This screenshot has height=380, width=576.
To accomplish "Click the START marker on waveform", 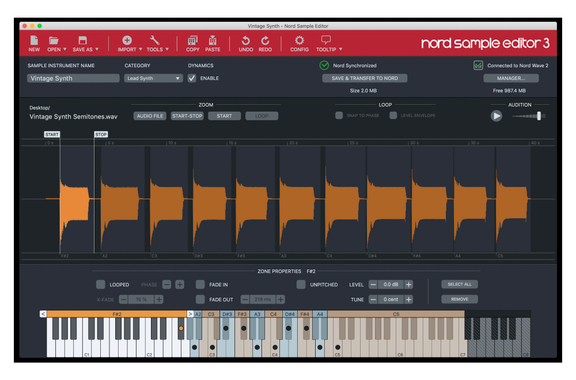I will click(52, 135).
